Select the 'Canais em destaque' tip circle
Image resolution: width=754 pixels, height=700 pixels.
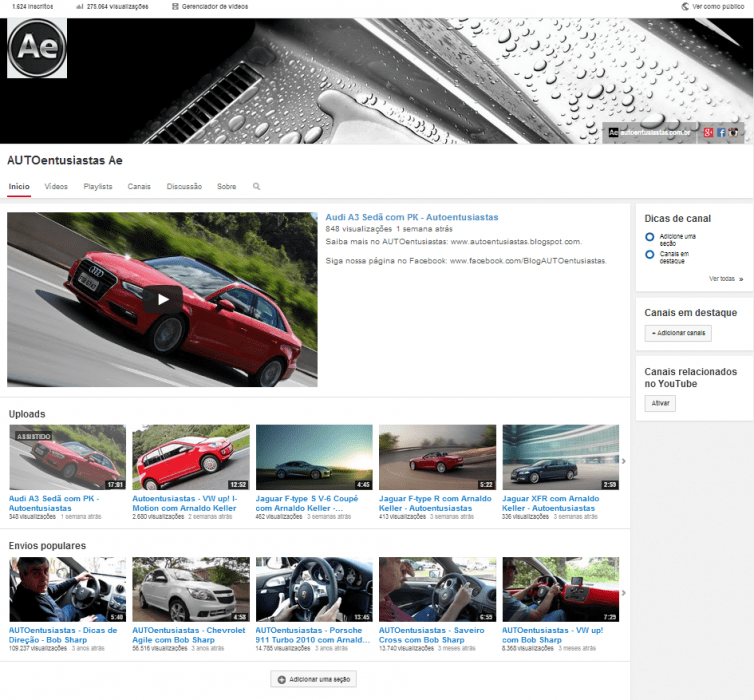(650, 255)
